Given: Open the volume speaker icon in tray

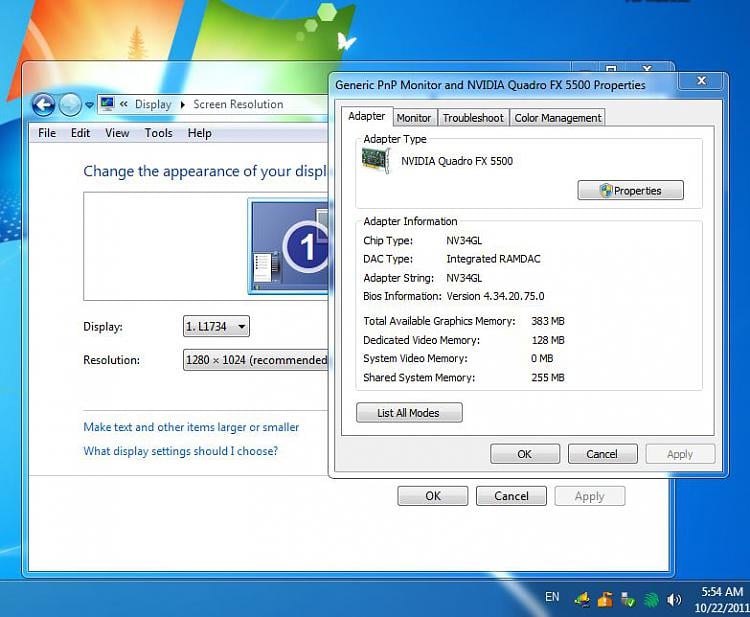Looking at the screenshot, I should coord(674,599).
